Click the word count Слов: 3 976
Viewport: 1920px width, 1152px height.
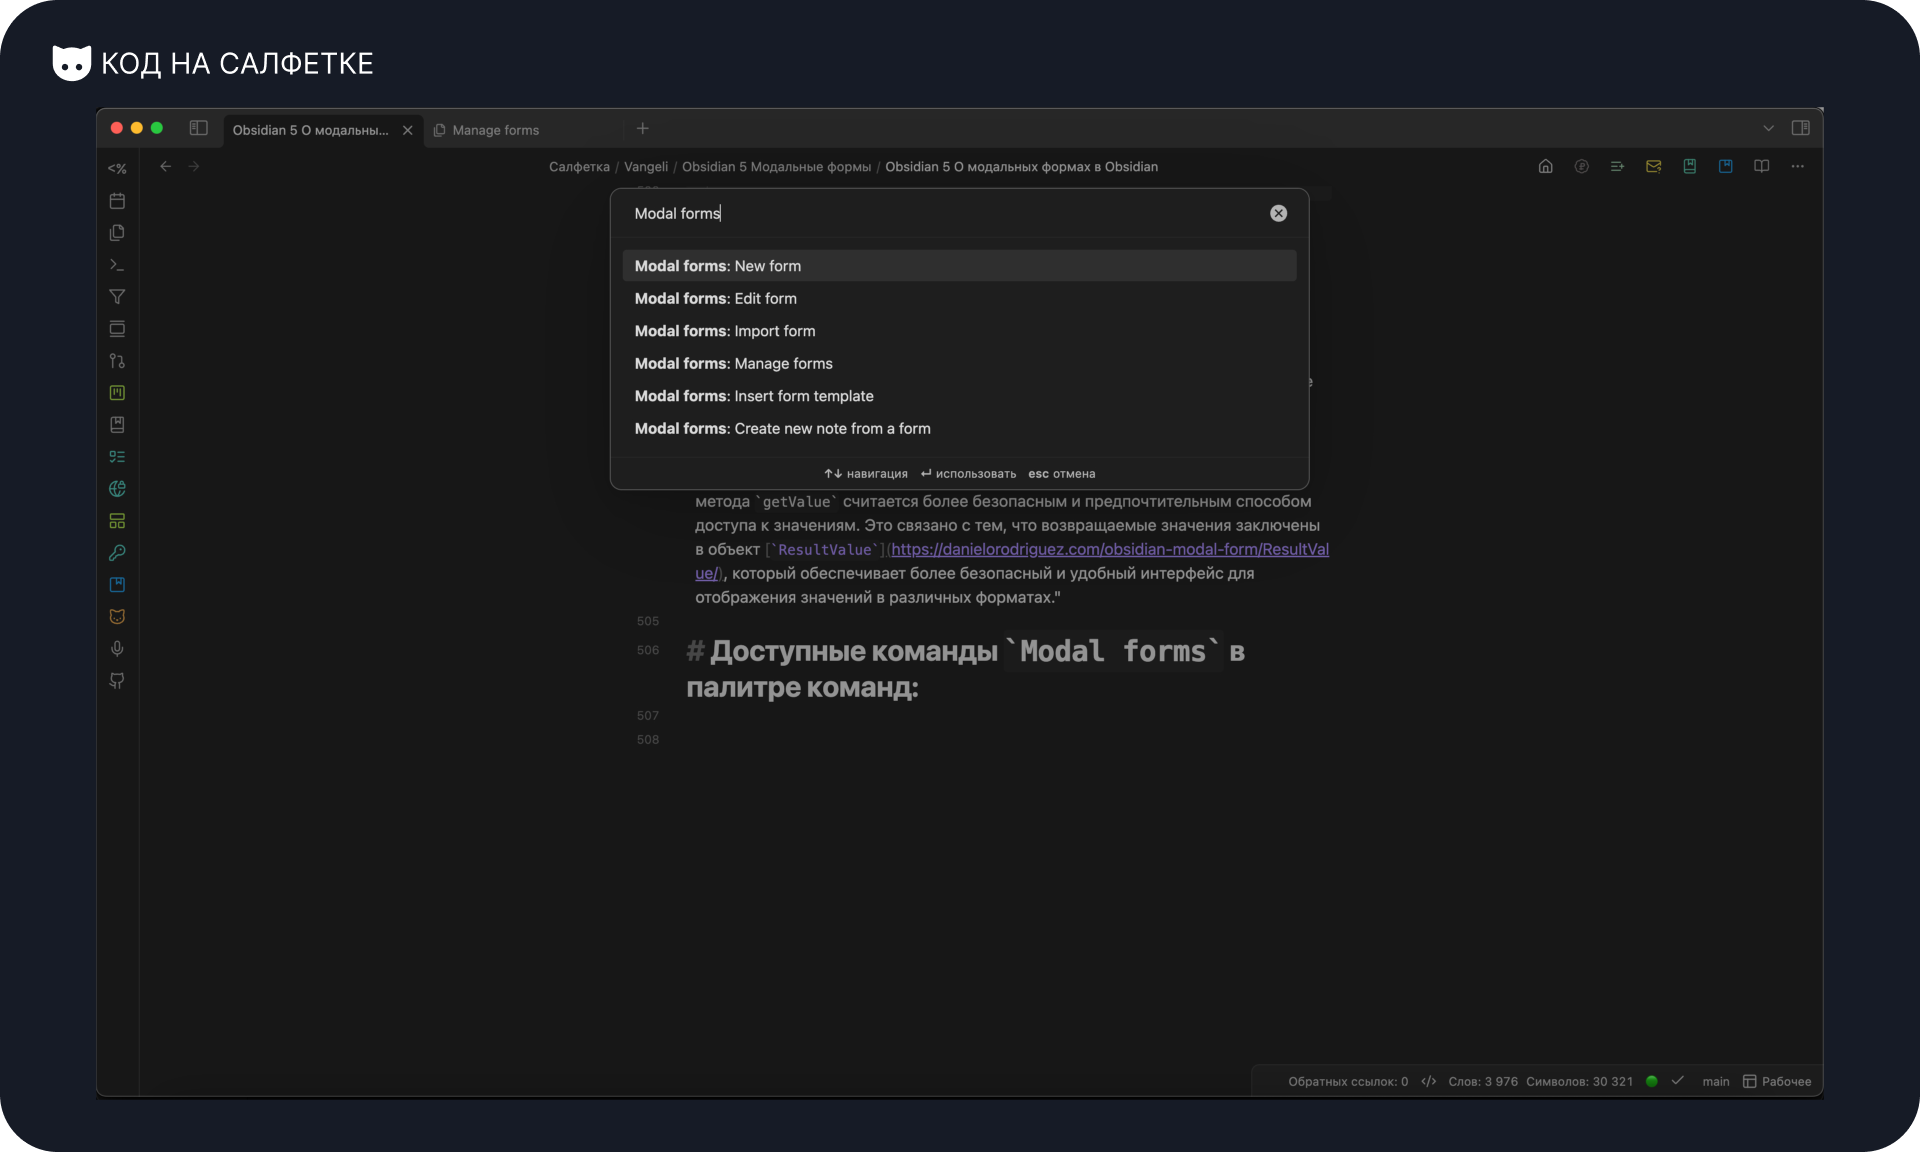click(x=1482, y=1081)
